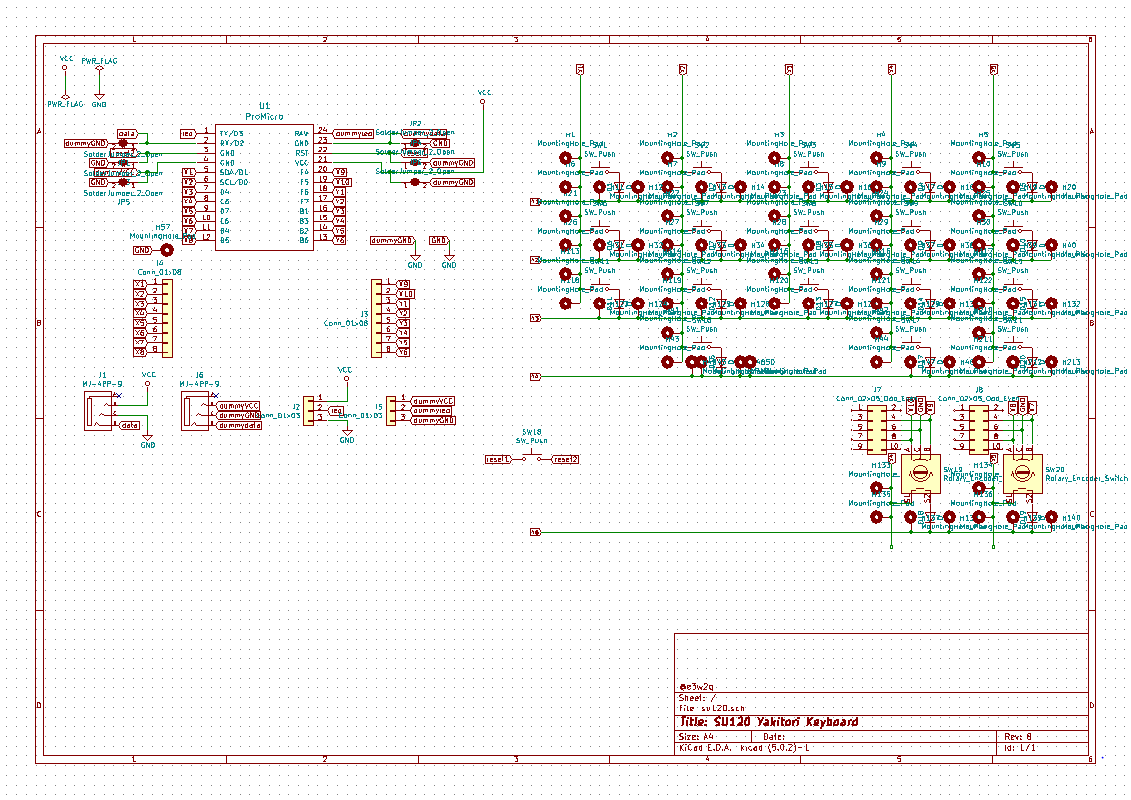This screenshot has height=800, width=1131.
Task: Select the GND label beside H57
Action: pyautogui.click(x=142, y=250)
